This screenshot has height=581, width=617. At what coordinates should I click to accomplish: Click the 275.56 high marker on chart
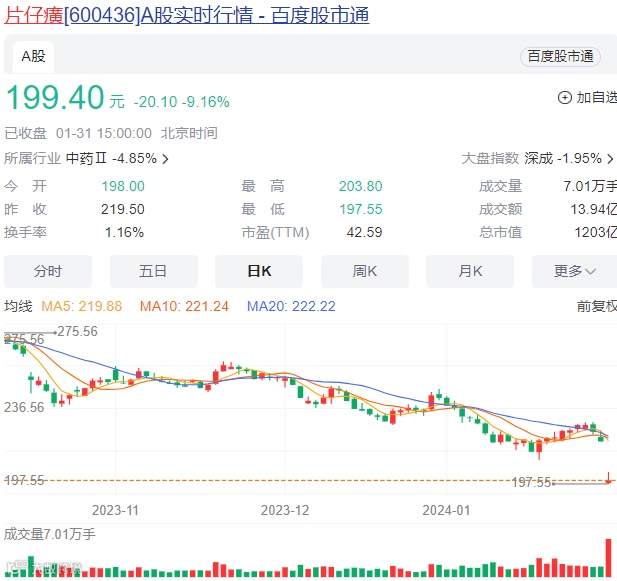(x=78, y=332)
